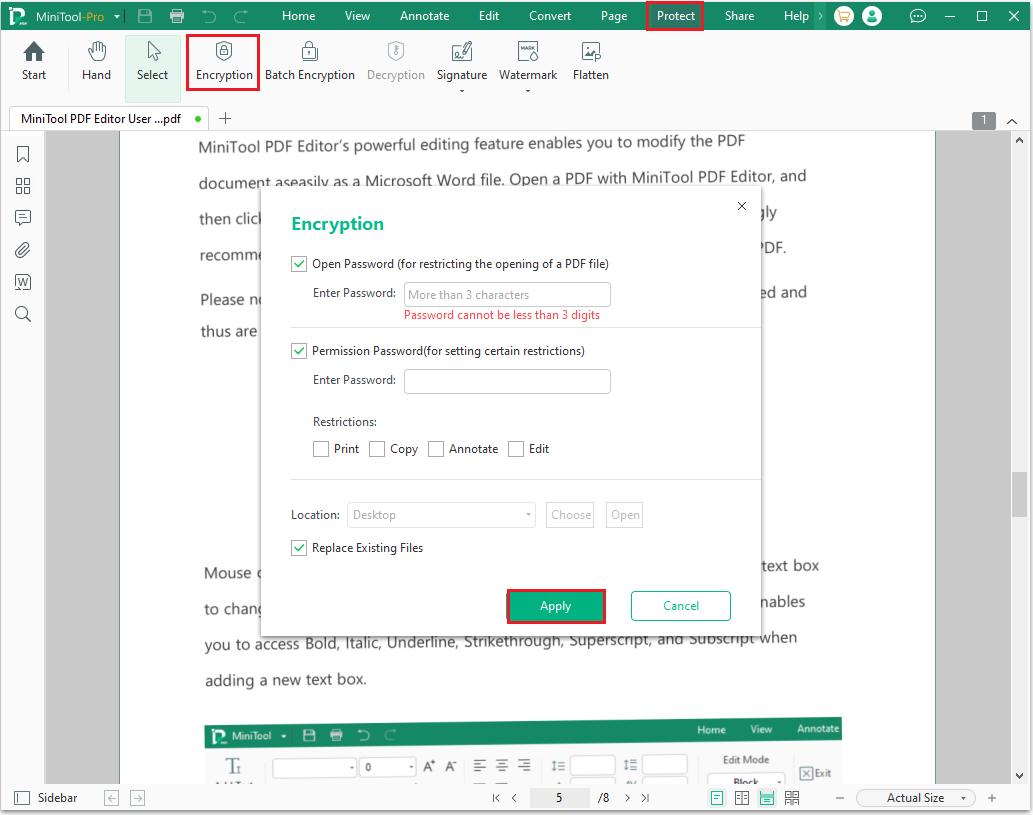Open the Annotate menu tab
The width and height of the screenshot is (1033, 815).
coord(424,16)
